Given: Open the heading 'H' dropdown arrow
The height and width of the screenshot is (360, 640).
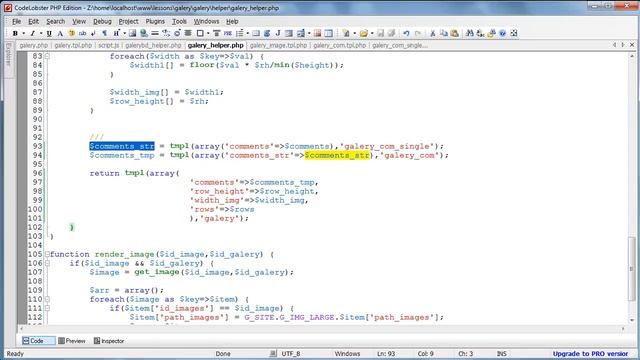Looking at the screenshot, I should (124, 33).
